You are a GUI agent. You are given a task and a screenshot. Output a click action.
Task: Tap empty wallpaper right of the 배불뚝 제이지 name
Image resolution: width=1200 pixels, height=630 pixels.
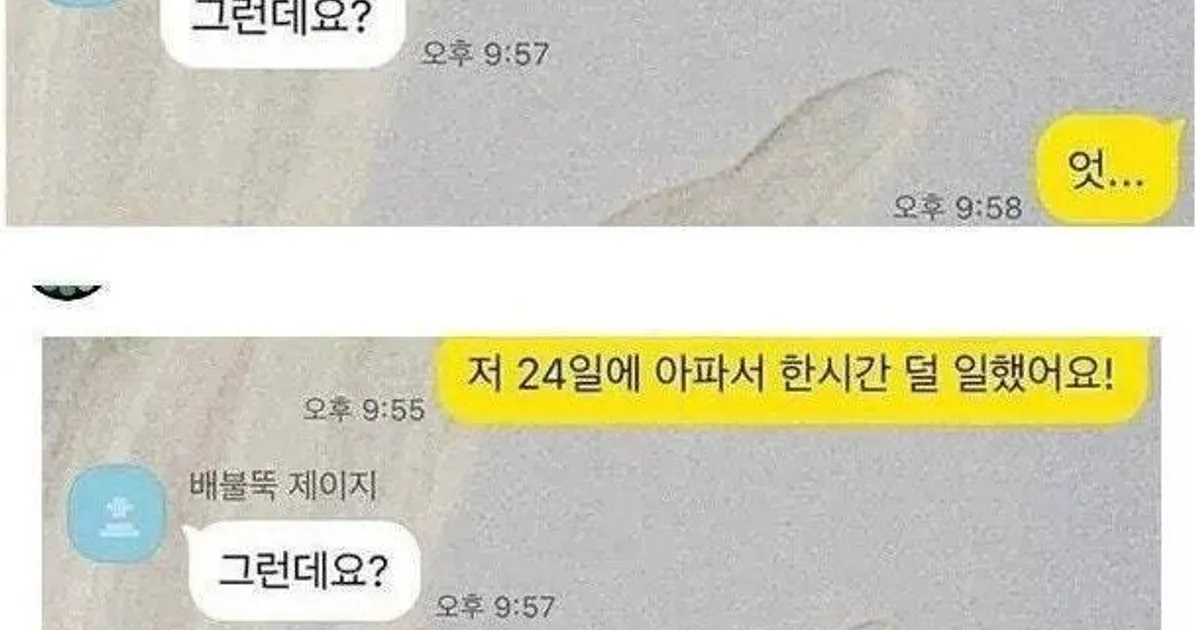(700, 487)
